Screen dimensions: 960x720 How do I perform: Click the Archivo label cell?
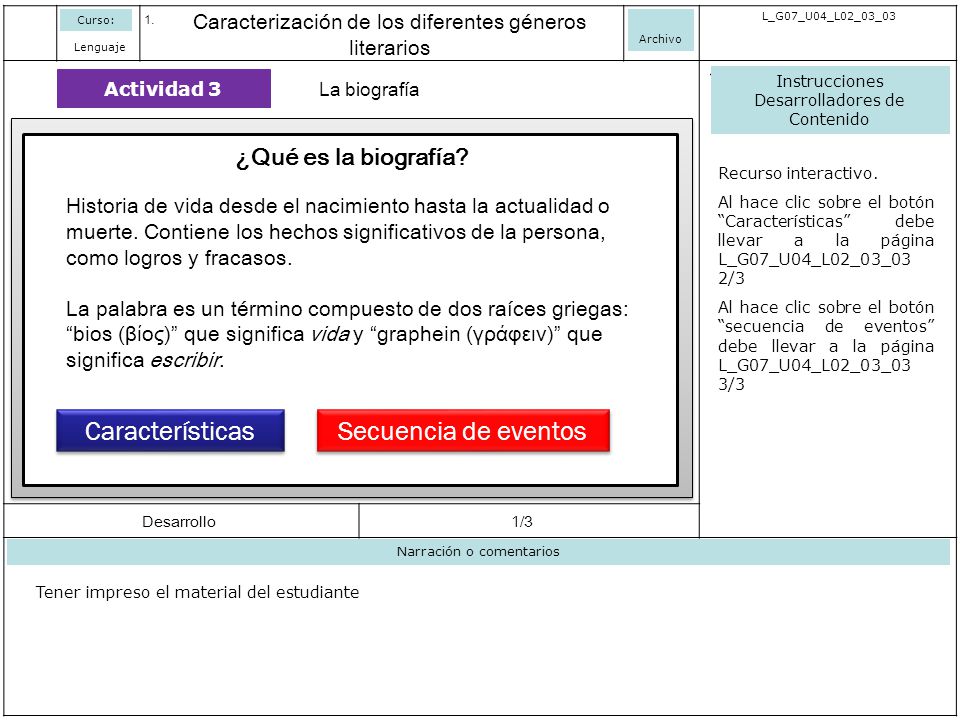click(661, 30)
